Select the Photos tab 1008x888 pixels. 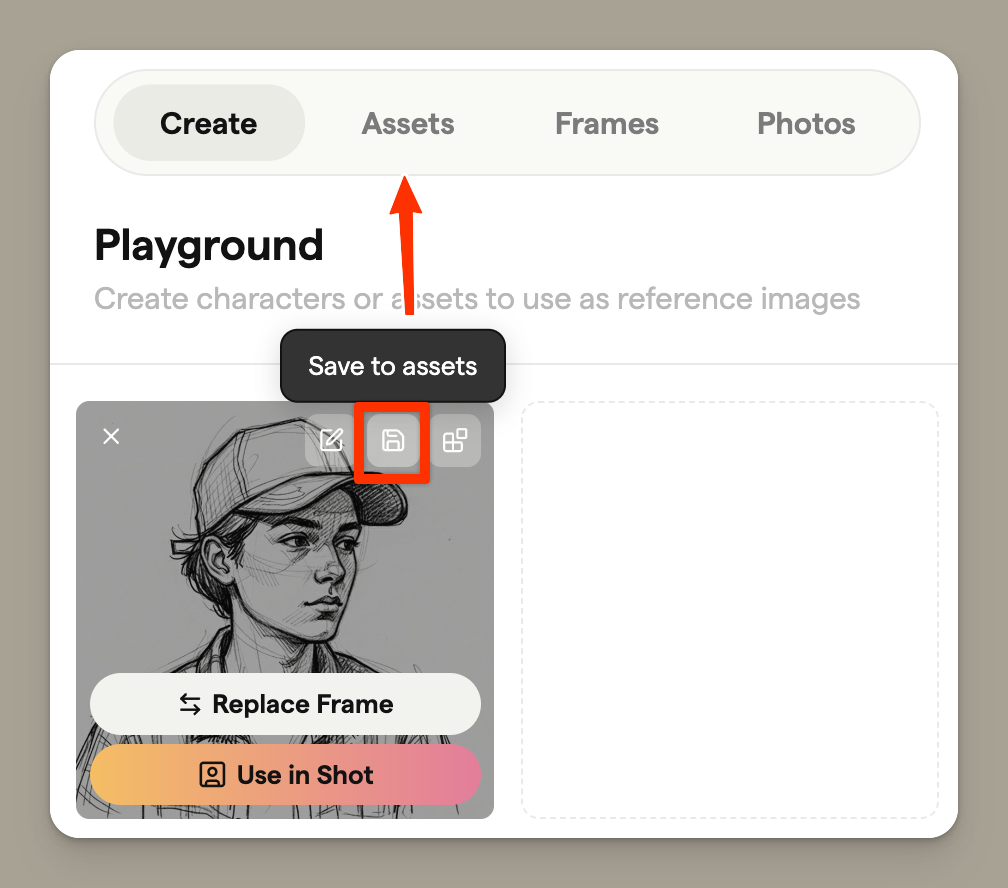pos(806,123)
